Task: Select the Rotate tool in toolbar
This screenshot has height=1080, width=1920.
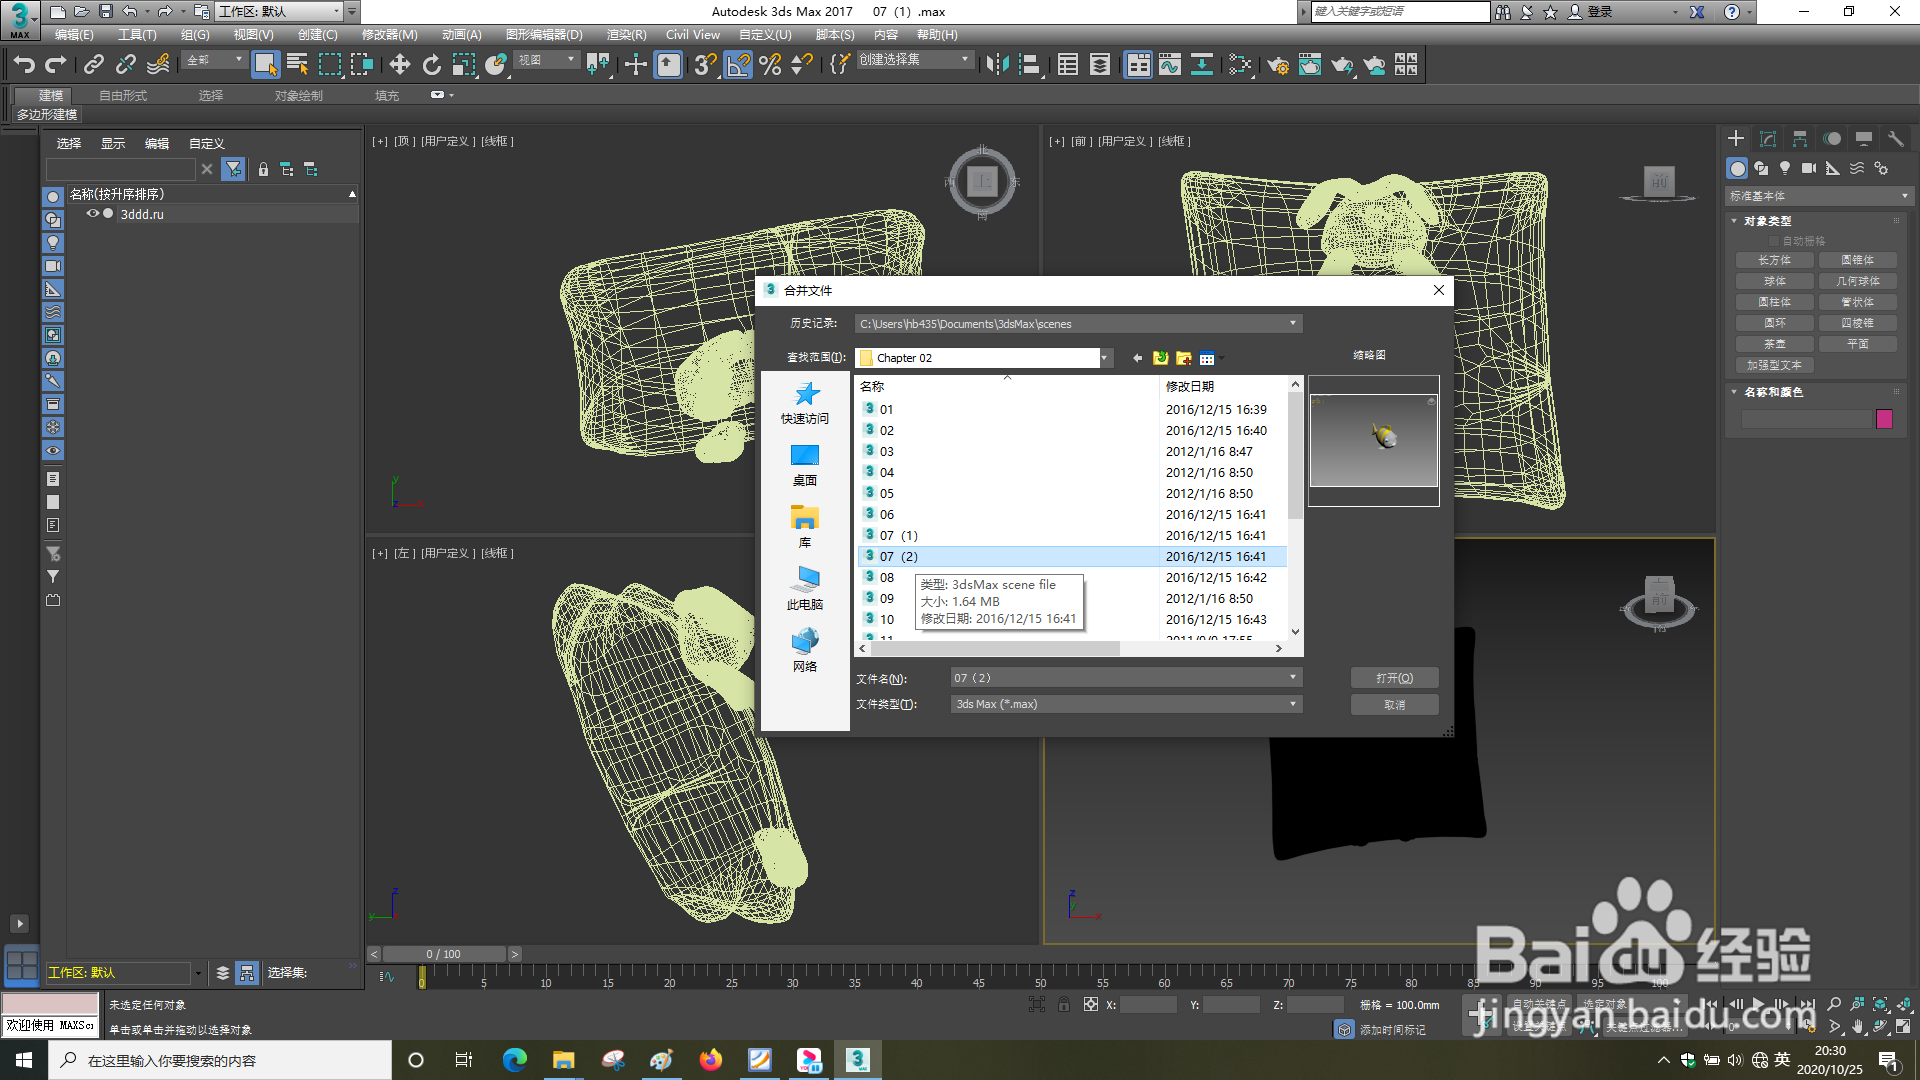Action: click(x=431, y=65)
